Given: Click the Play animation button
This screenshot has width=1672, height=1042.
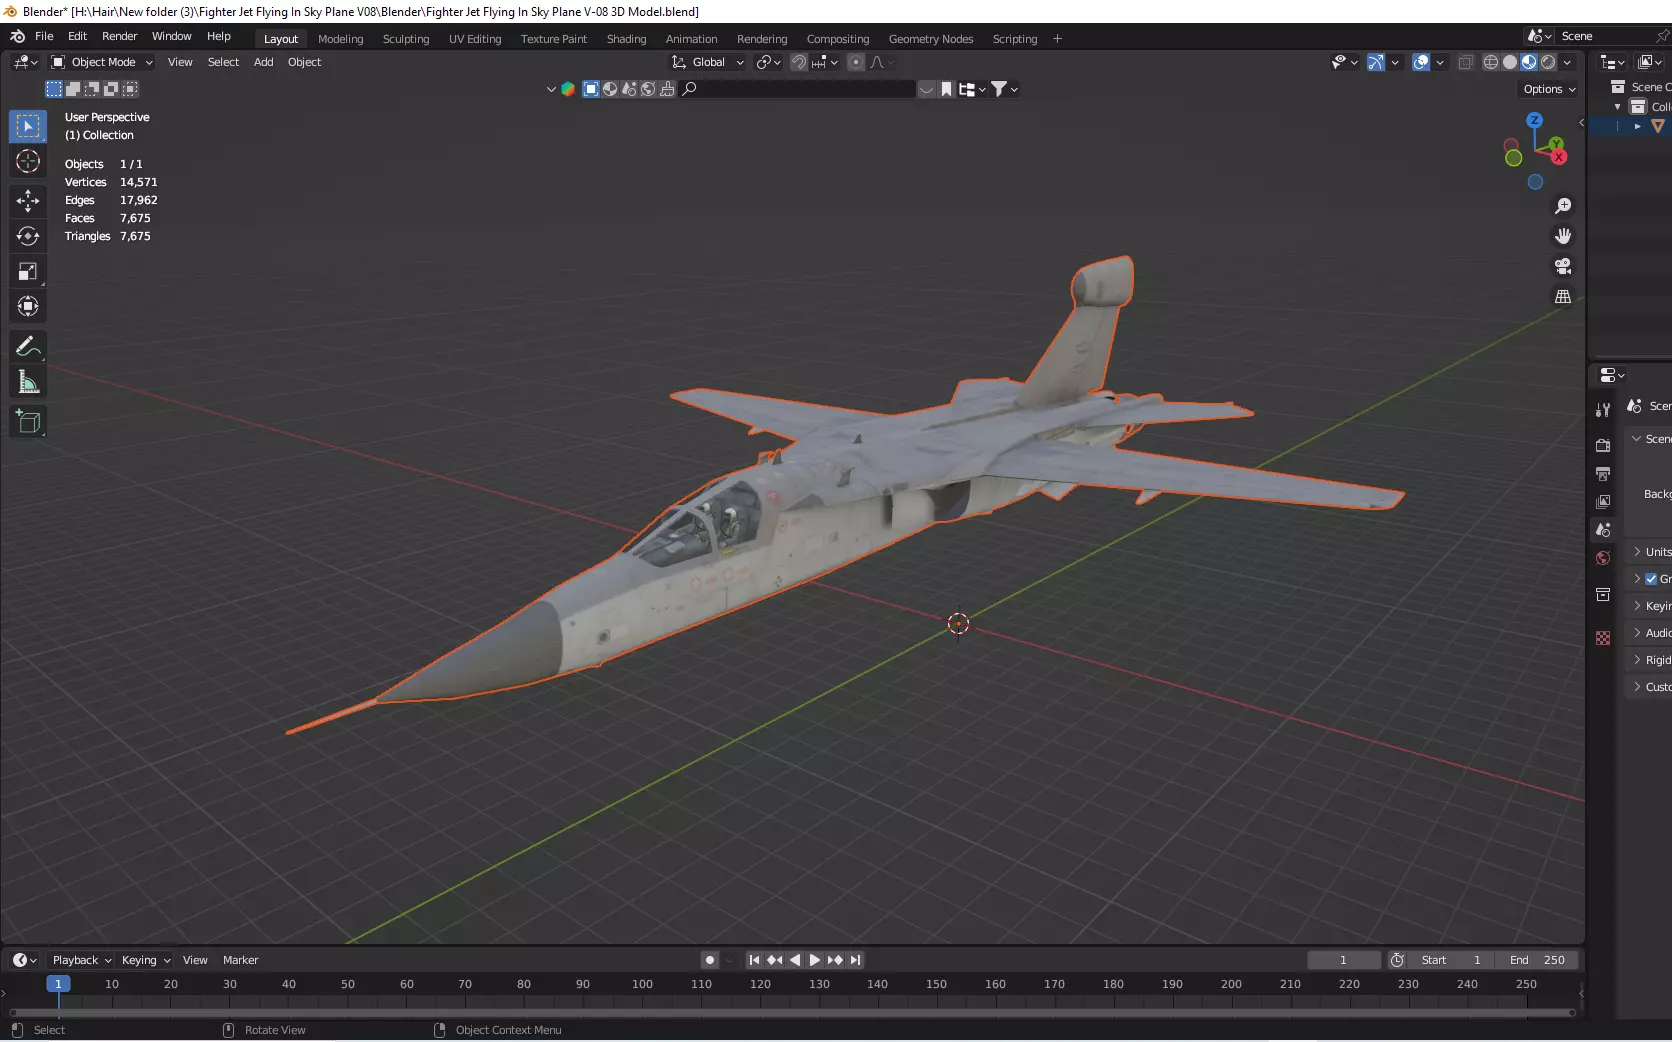Looking at the screenshot, I should click(x=814, y=960).
